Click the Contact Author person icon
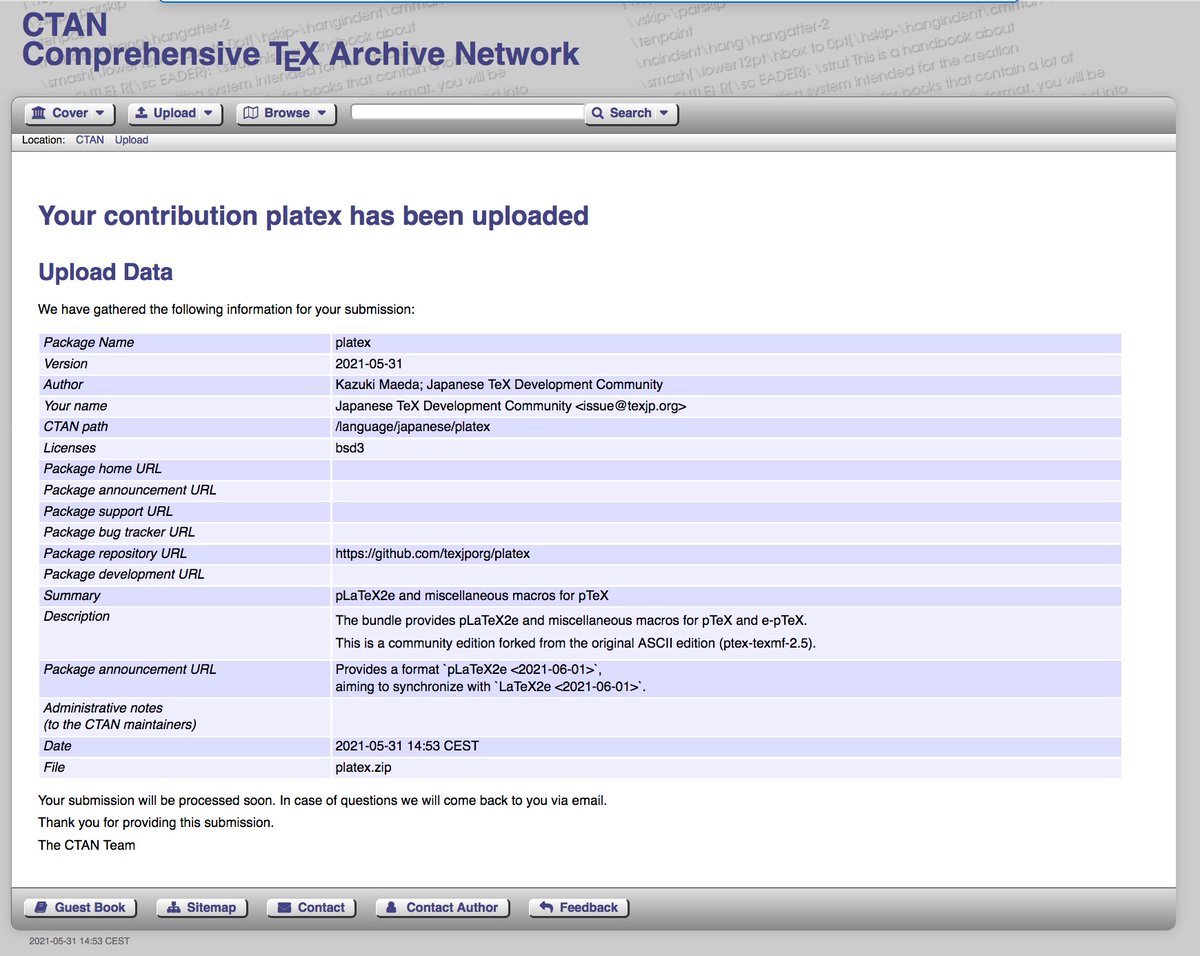Image resolution: width=1200 pixels, height=956 pixels. [x=391, y=907]
